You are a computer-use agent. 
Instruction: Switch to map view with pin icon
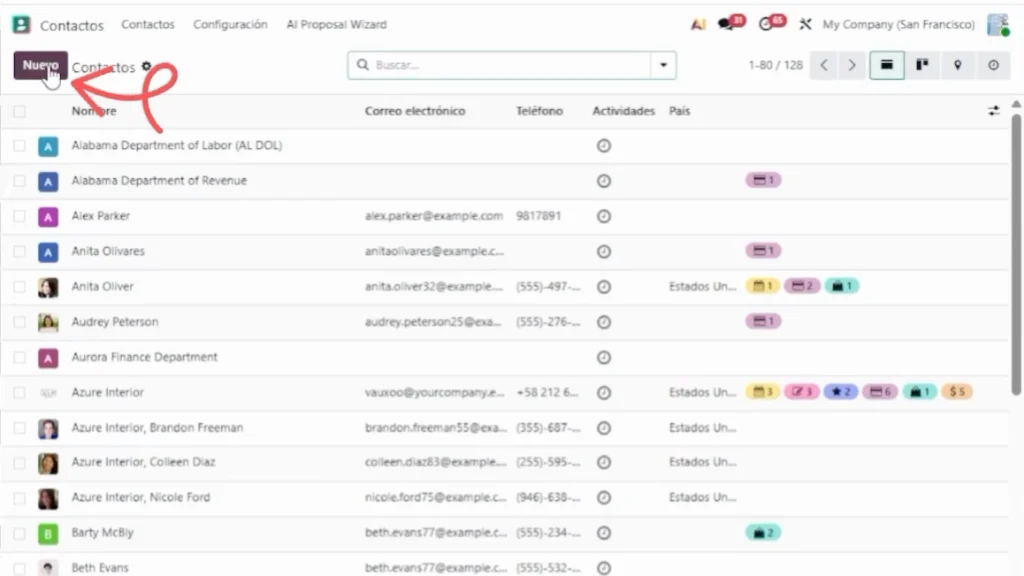pyautogui.click(x=957, y=65)
